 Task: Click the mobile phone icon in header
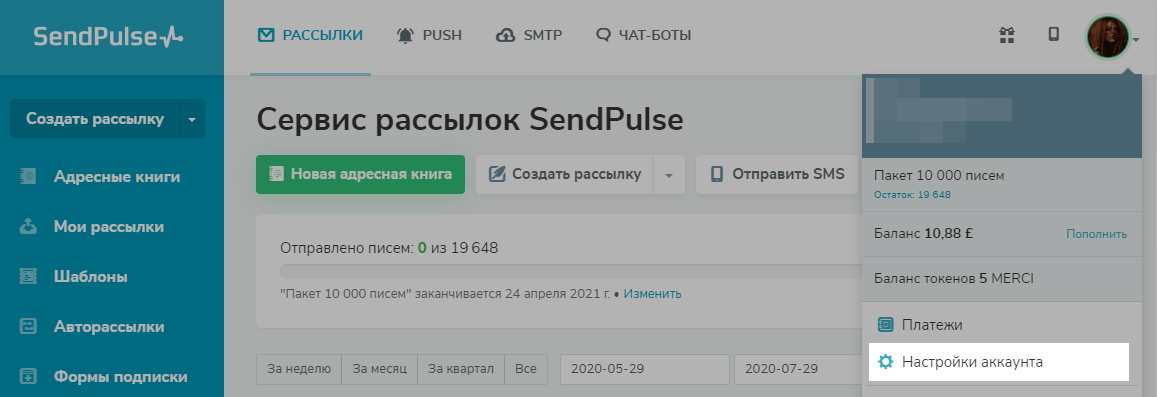tap(1054, 35)
